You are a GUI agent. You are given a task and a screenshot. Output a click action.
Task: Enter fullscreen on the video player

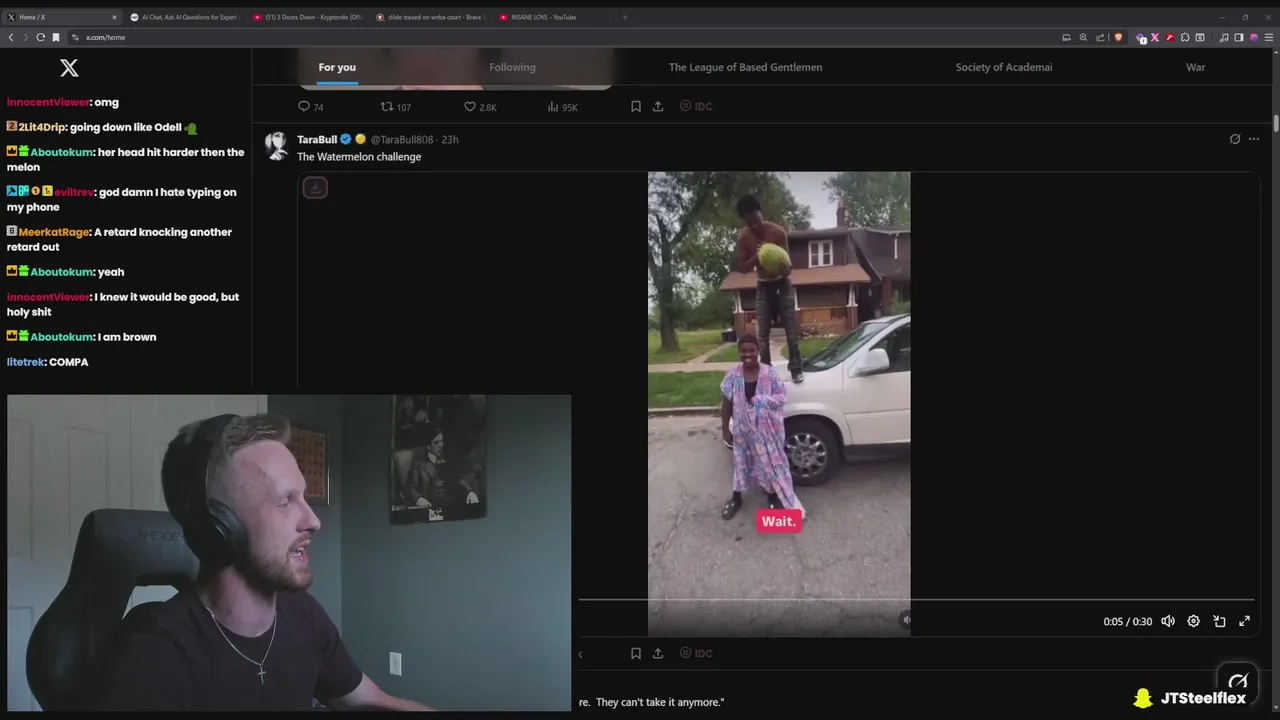(x=1245, y=621)
